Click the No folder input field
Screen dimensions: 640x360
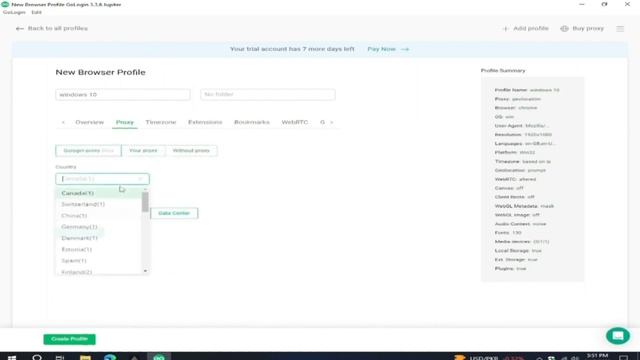tap(268, 95)
